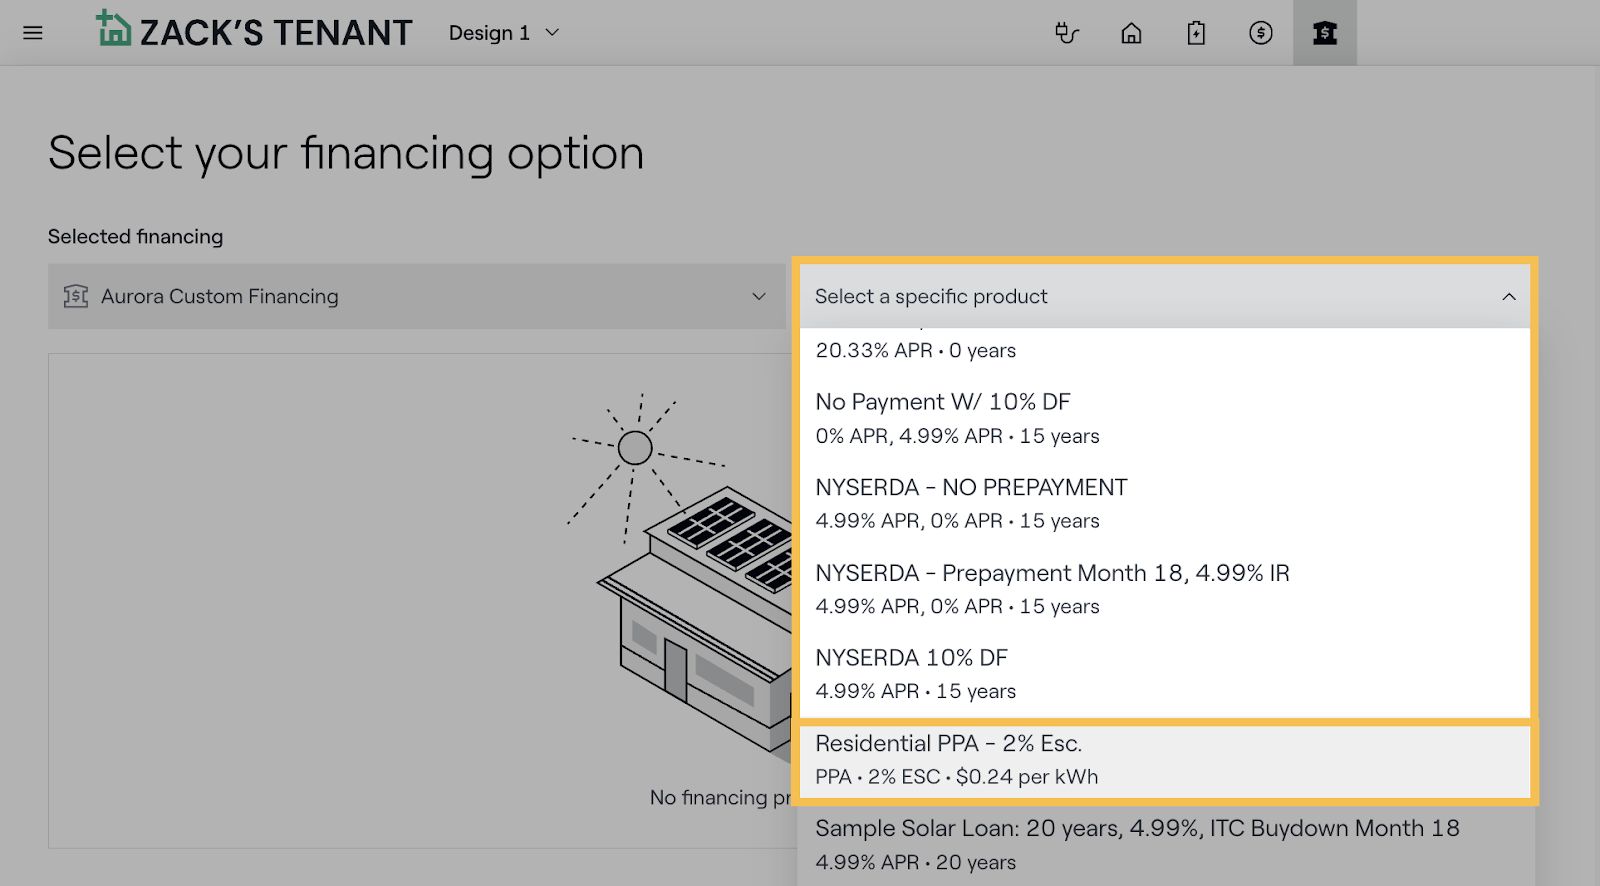This screenshot has width=1600, height=886.
Task: Open the battery storage icon
Action: (x=1196, y=33)
